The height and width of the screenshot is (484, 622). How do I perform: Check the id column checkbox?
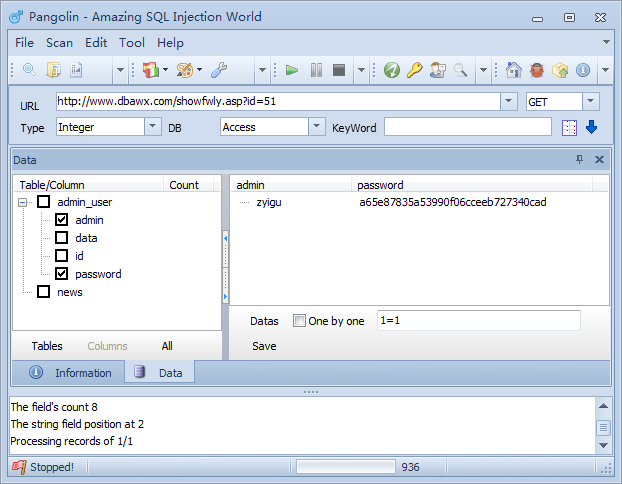tap(61, 255)
